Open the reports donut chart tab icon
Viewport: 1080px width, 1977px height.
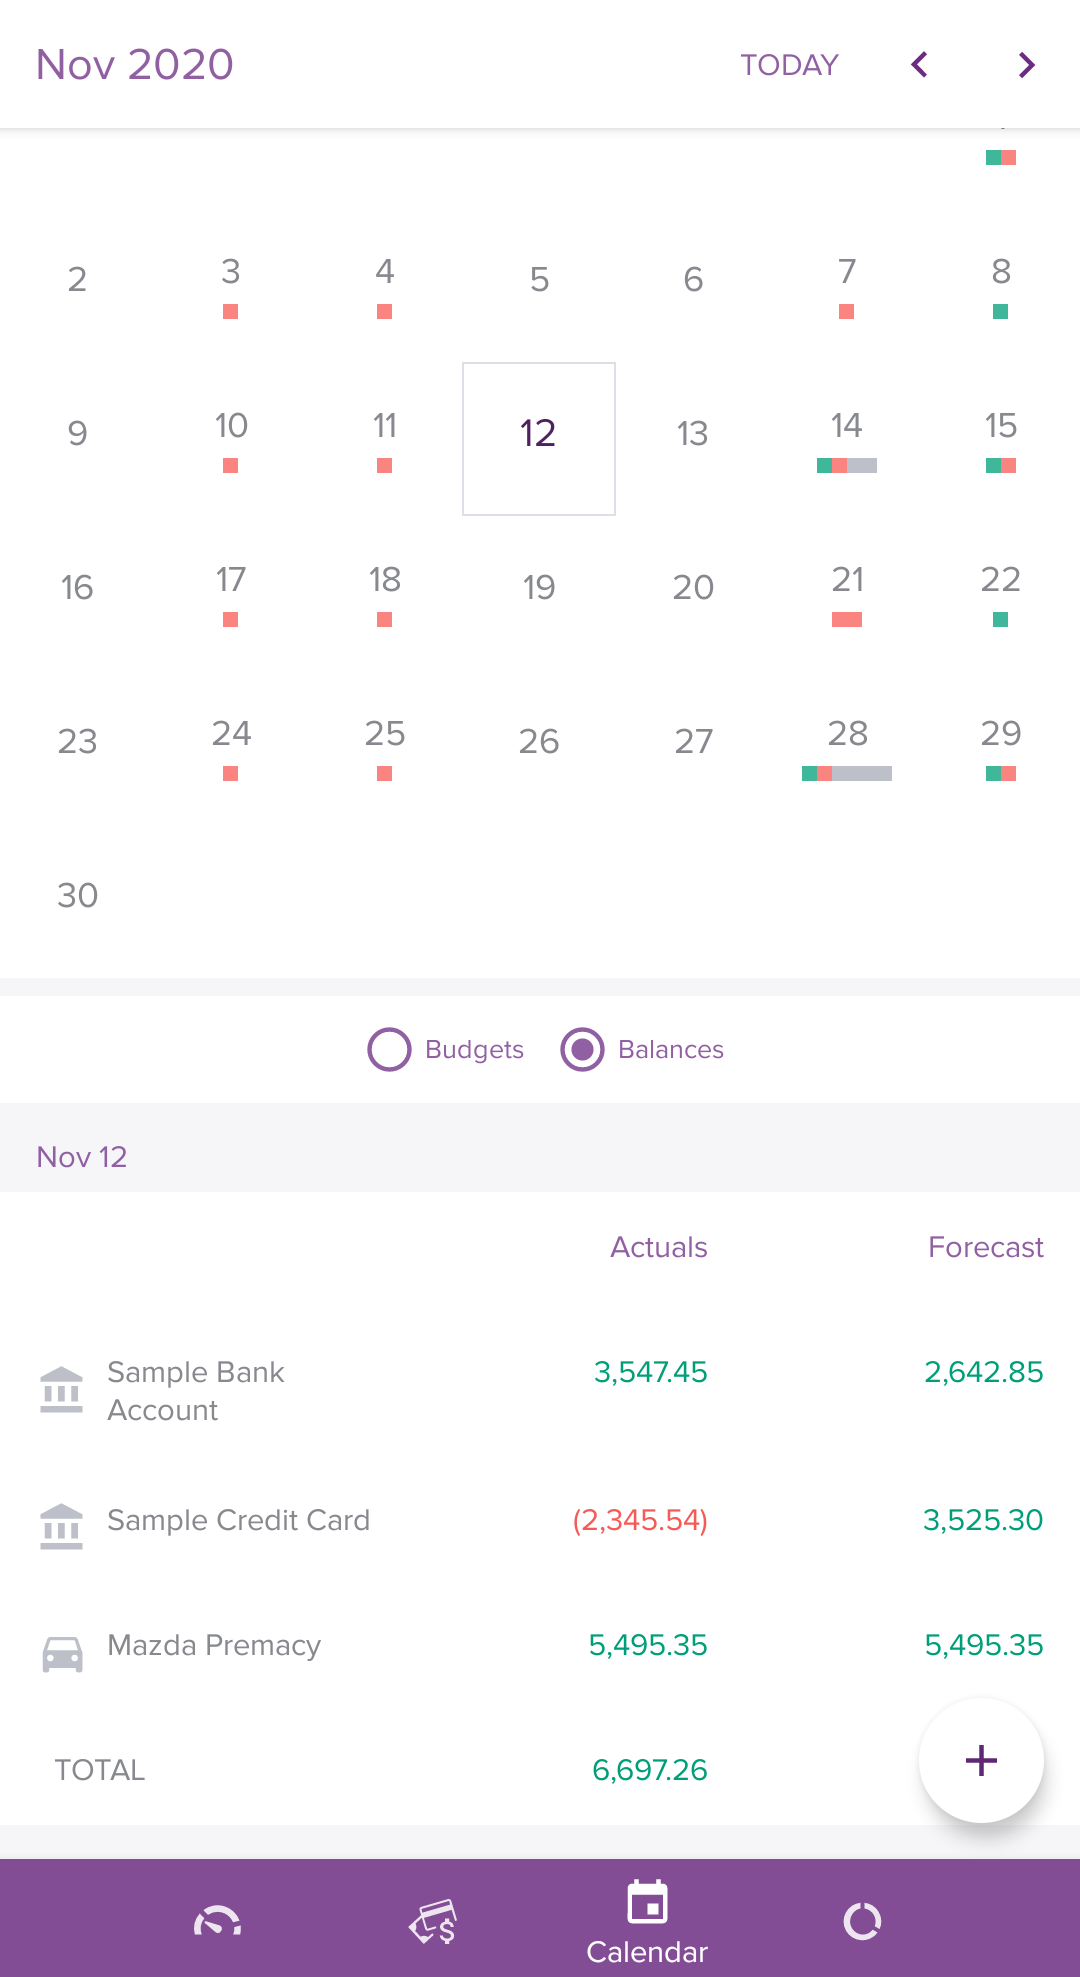862,1921
